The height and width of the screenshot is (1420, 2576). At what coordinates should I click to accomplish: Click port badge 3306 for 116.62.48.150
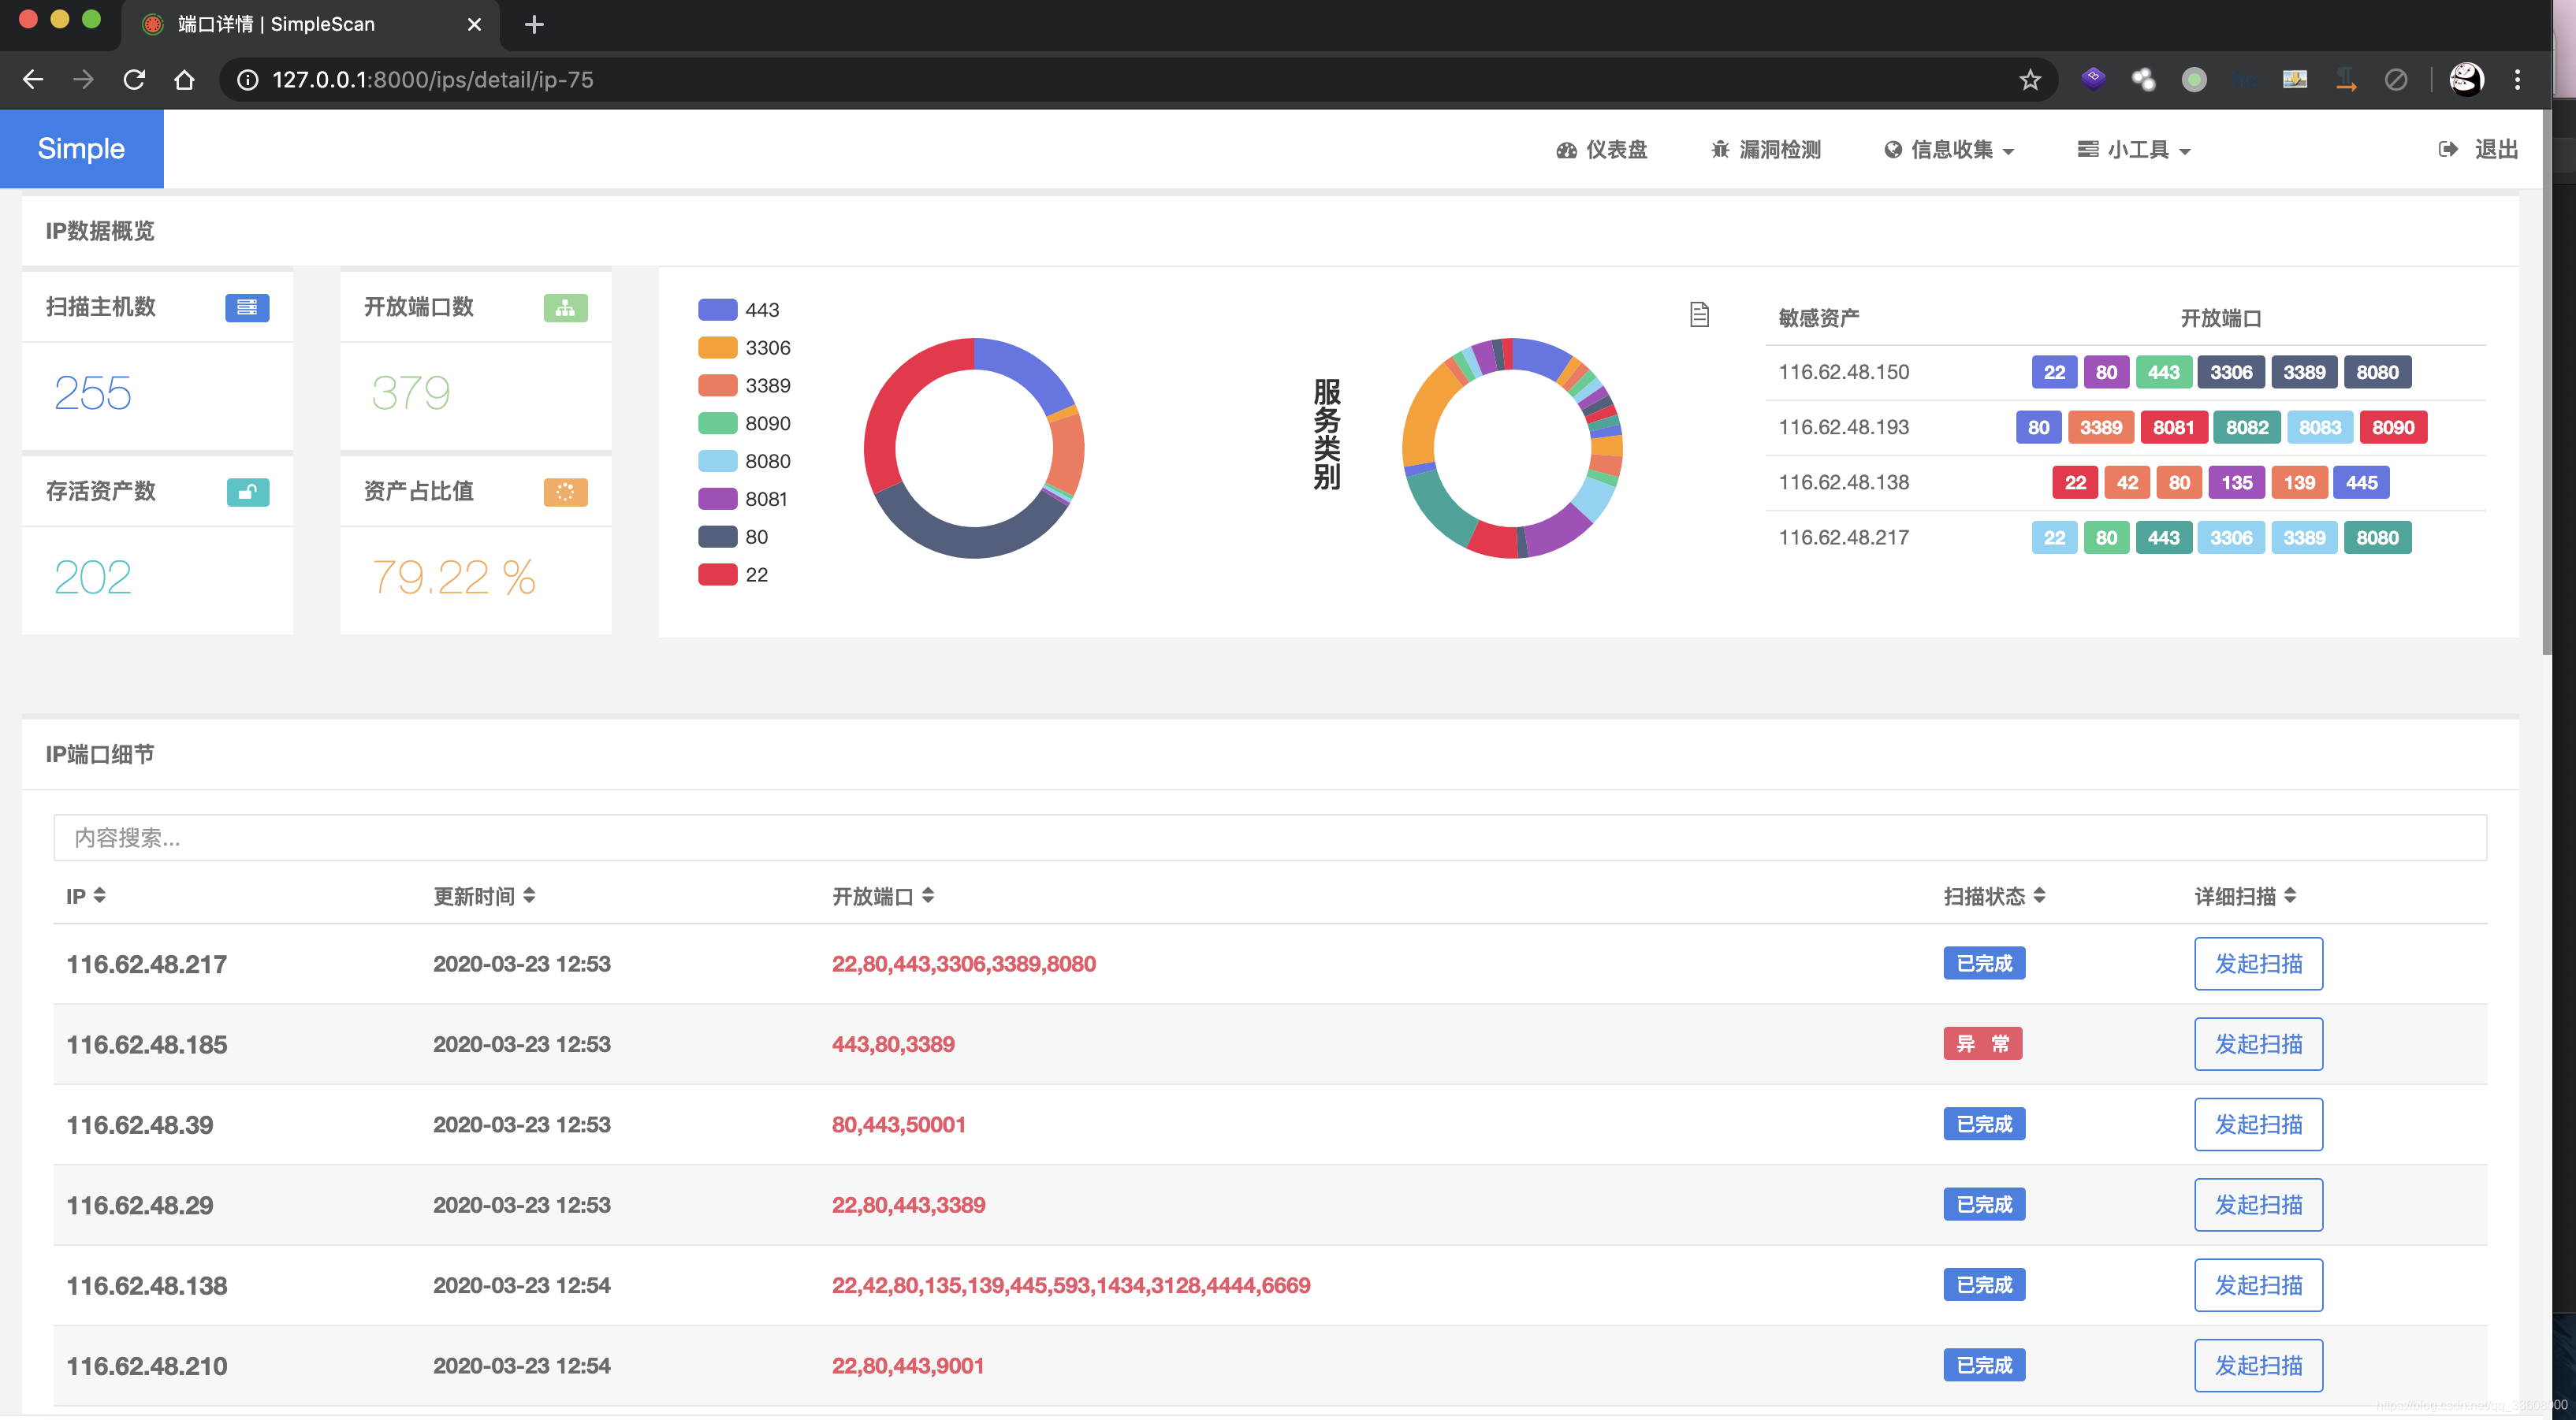pos(2230,372)
